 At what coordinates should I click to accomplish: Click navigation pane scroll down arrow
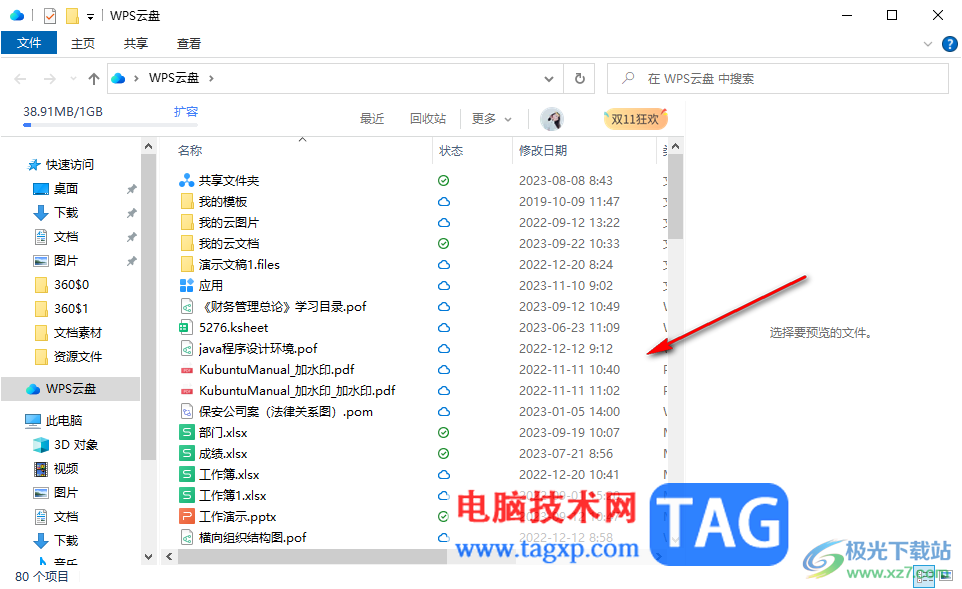[x=148, y=557]
